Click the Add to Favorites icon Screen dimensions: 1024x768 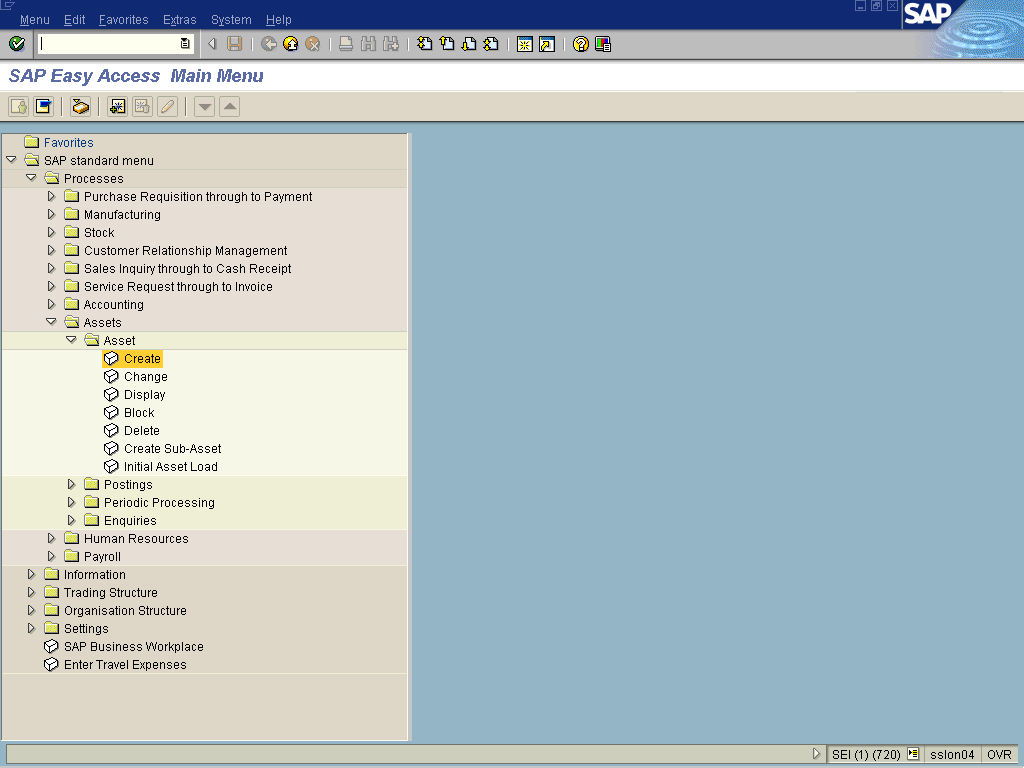118,106
